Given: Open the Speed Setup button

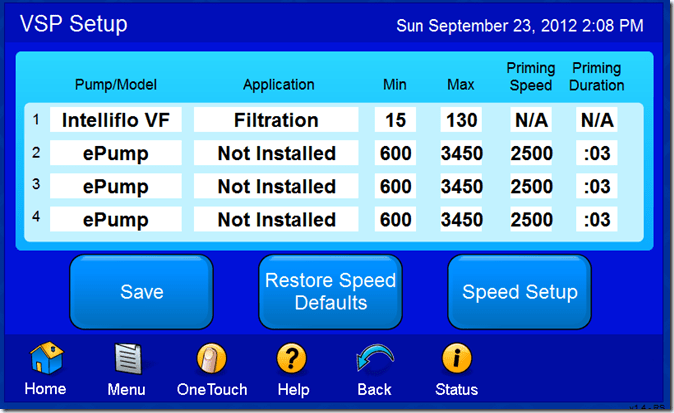Looking at the screenshot, I should 519,292.
